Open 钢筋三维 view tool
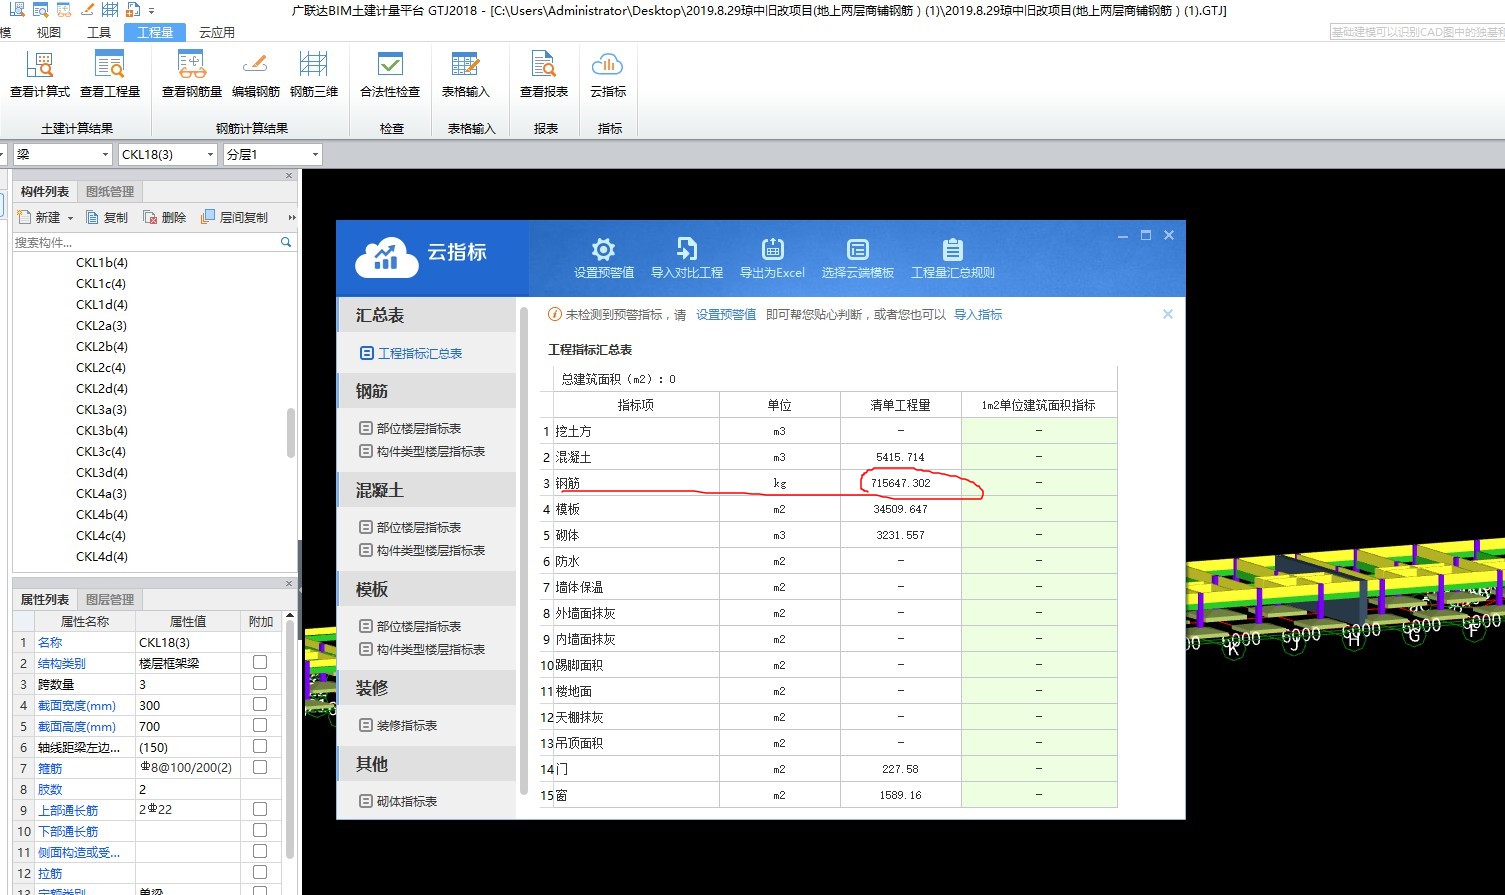The width and height of the screenshot is (1505, 895). pyautogui.click(x=314, y=75)
